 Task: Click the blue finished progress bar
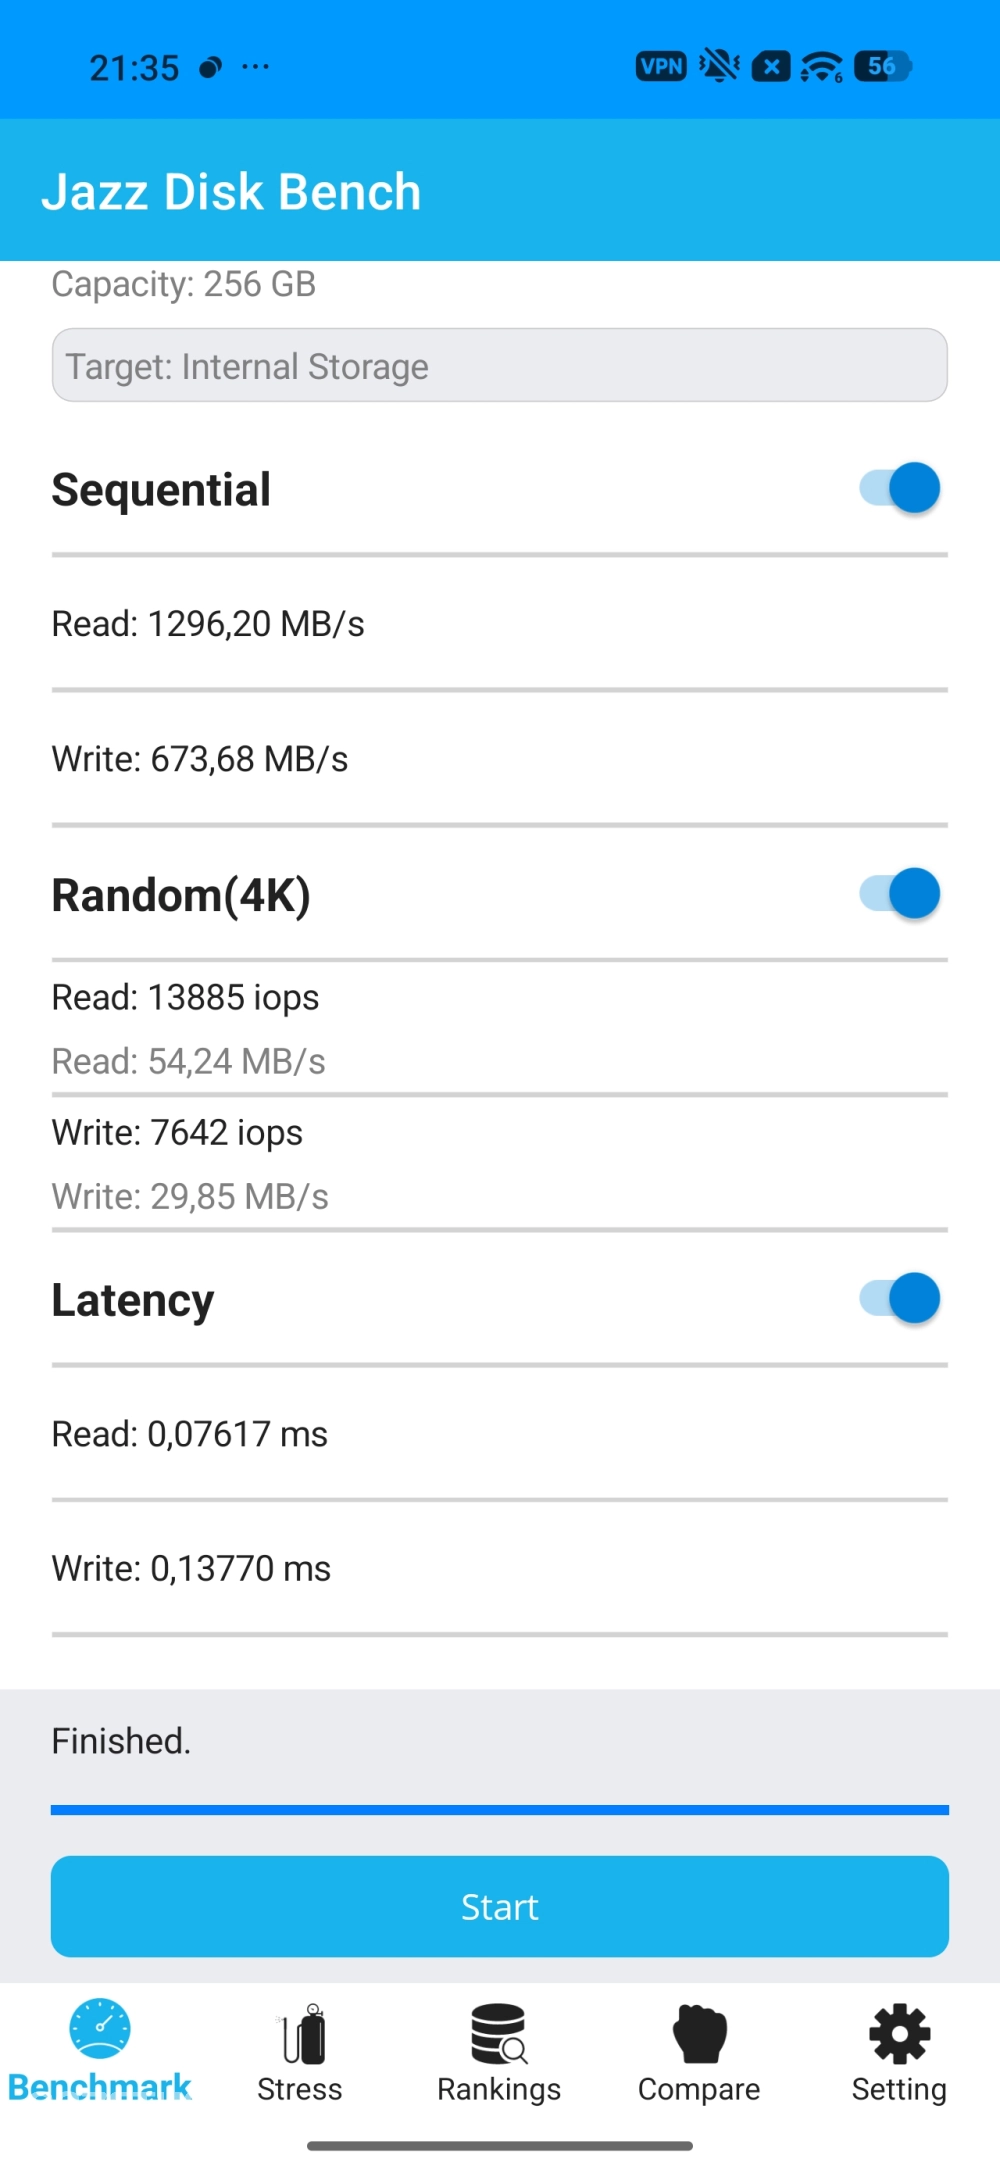click(x=500, y=1810)
